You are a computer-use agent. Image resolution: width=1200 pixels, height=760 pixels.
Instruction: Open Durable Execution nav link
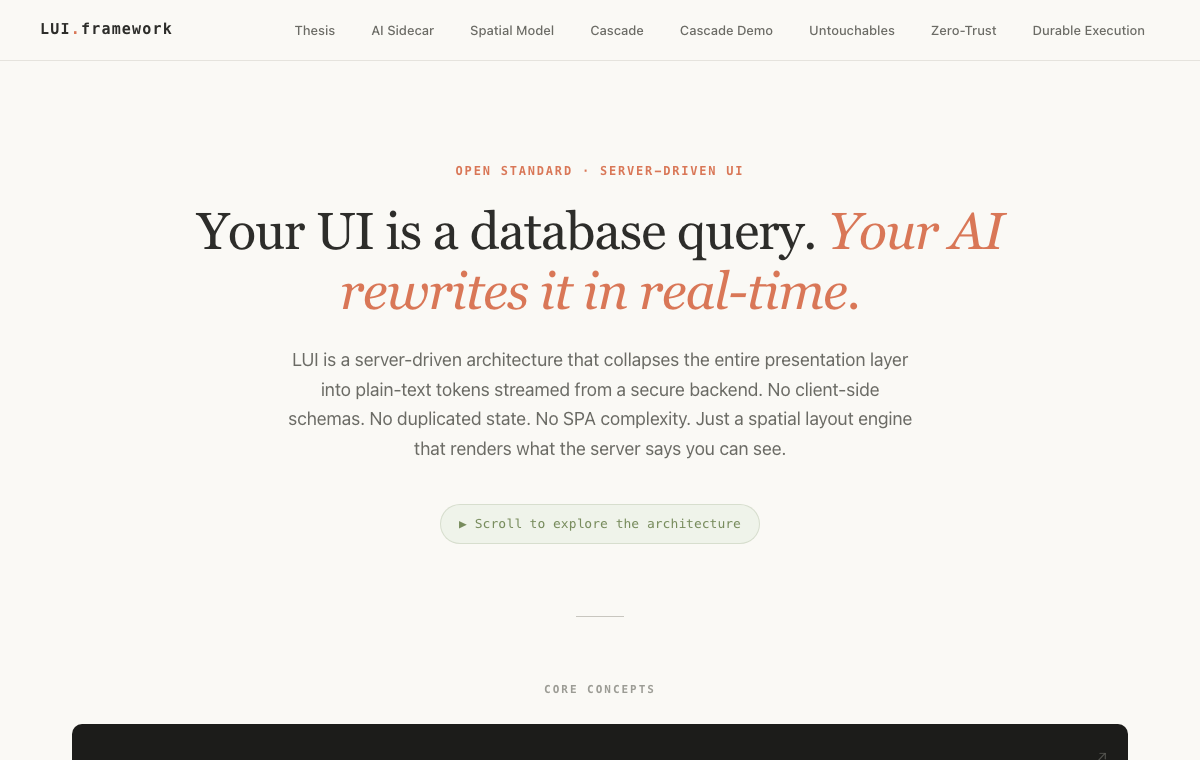pos(1088,31)
